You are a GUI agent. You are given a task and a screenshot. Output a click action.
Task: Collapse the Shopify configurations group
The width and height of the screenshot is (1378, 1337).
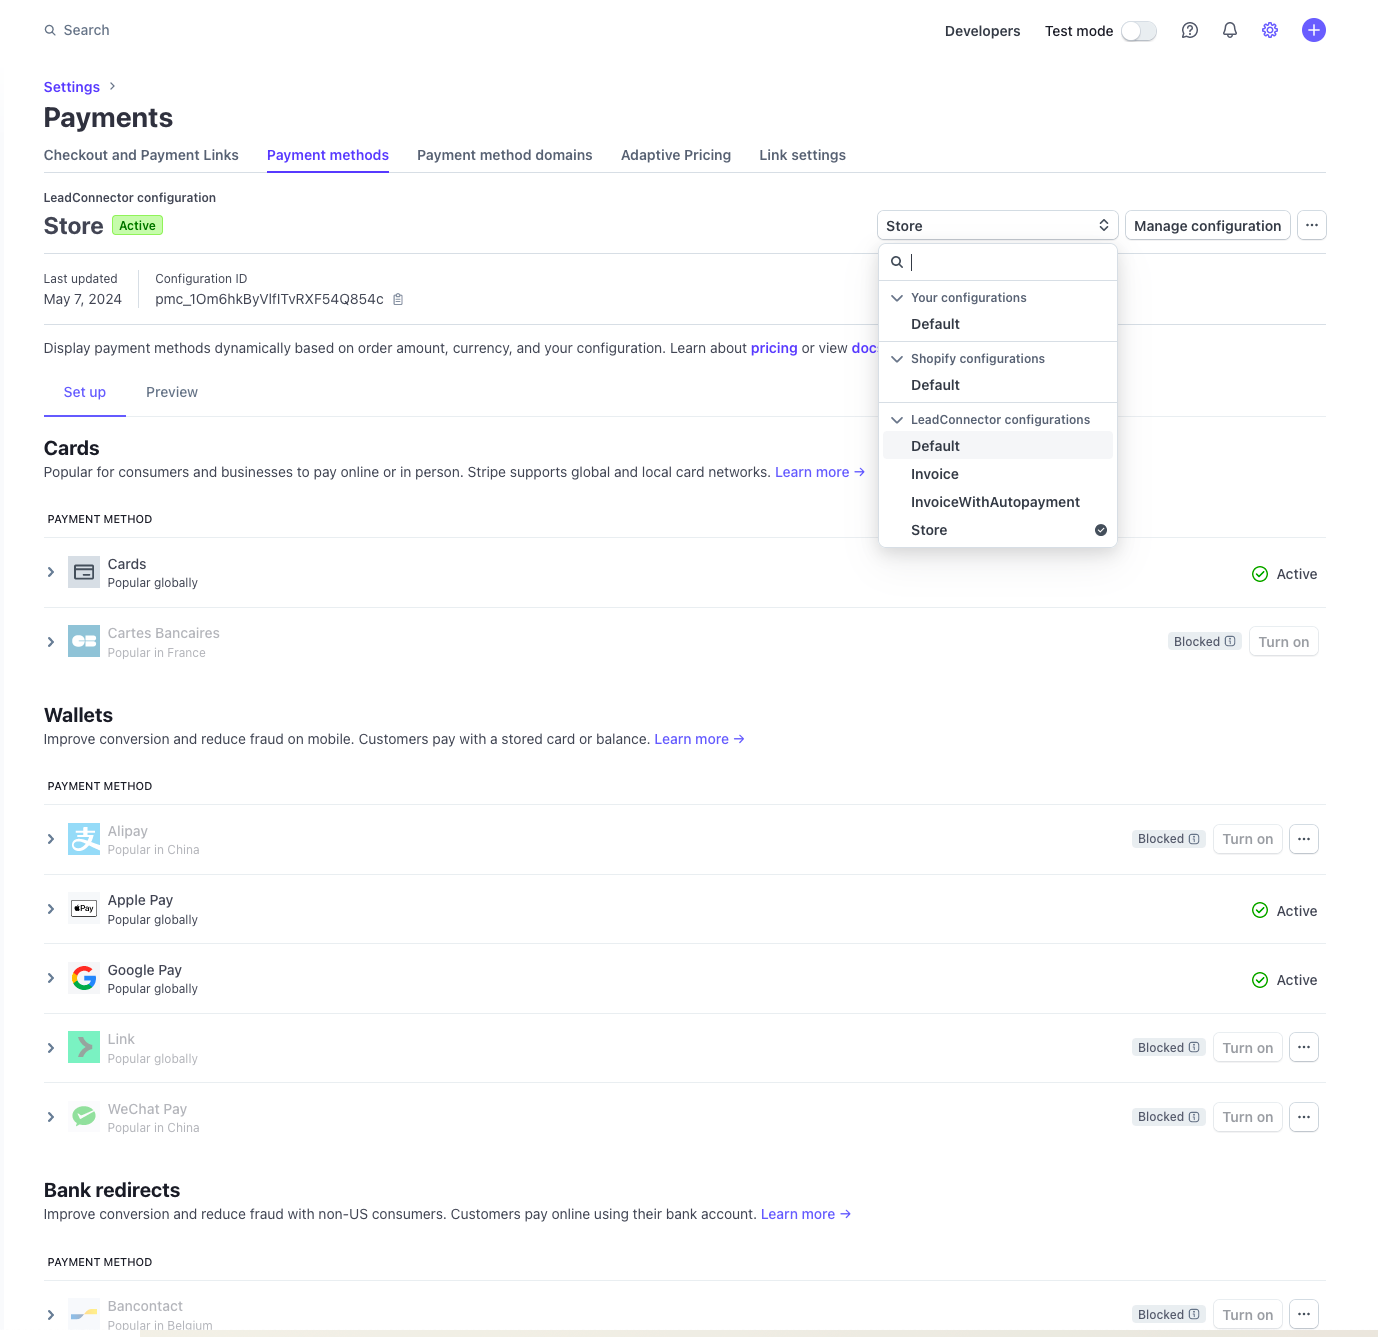897,359
